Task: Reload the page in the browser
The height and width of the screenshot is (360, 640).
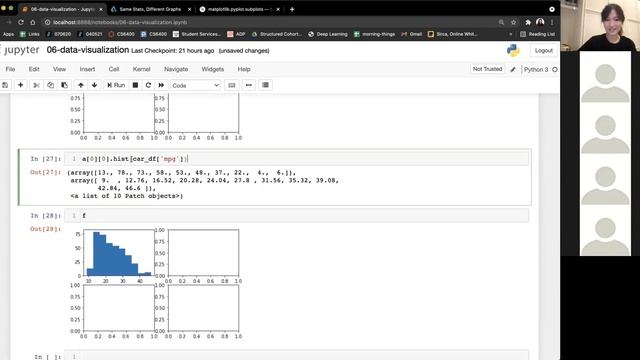Action: 21,22
